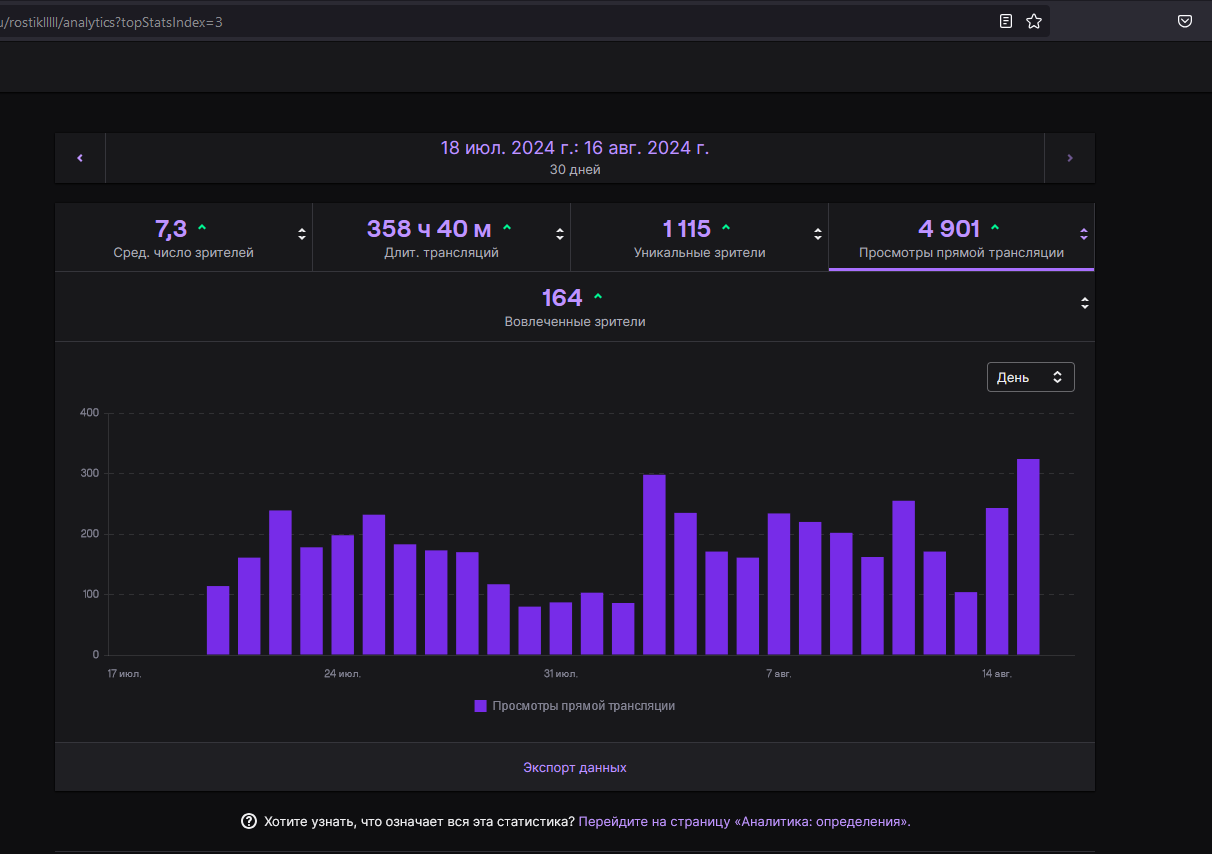Bookmark this page with star icon

click(x=1034, y=21)
